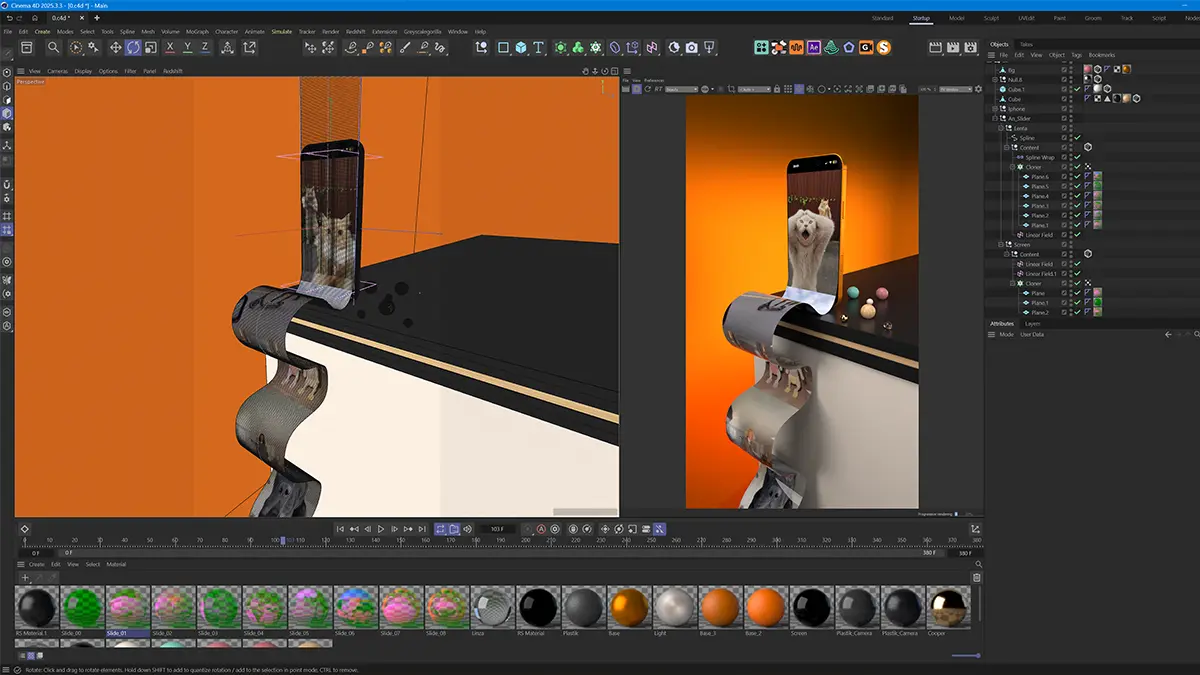
Task: Create a Text spline object
Action: 539,47
